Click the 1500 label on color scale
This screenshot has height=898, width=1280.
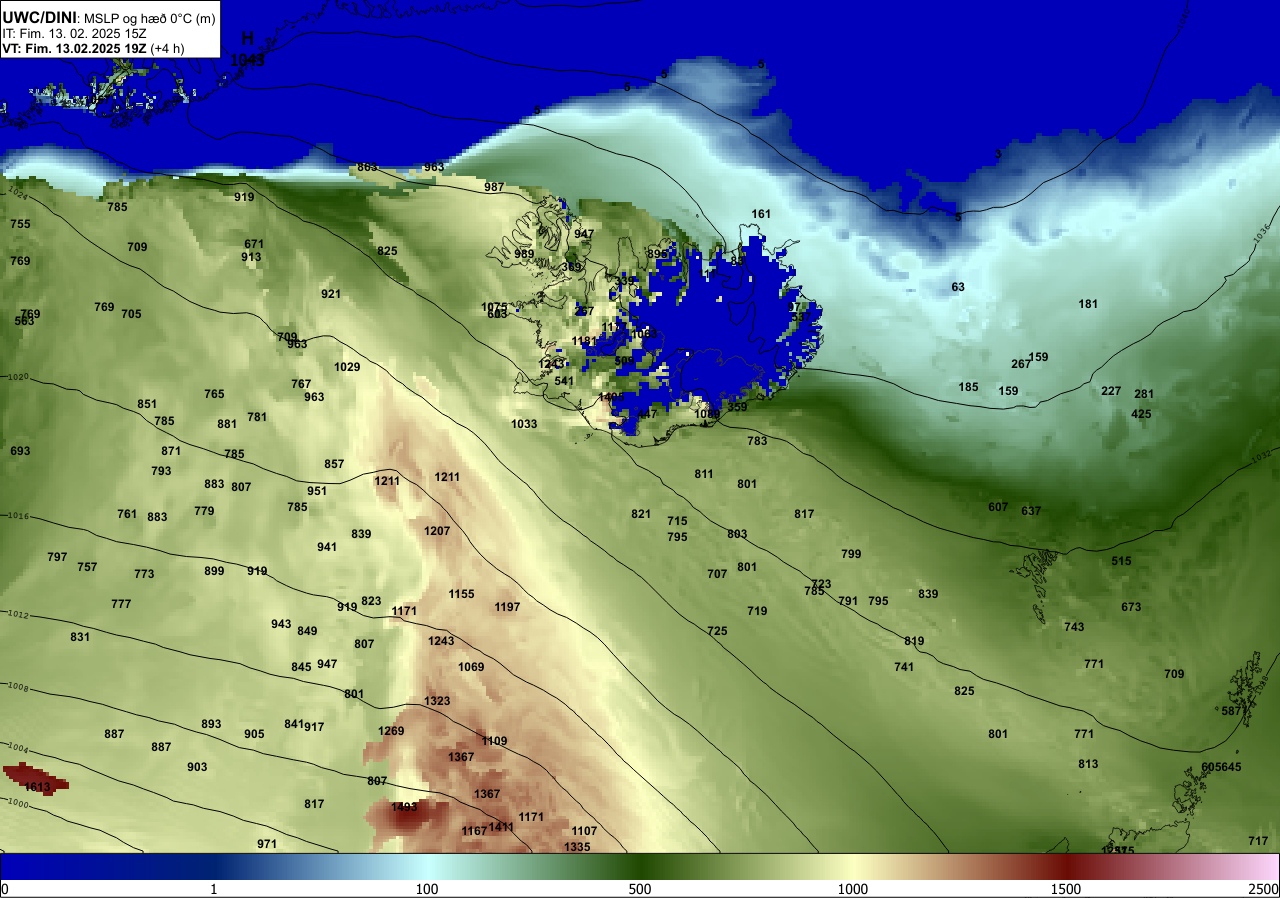1066,890
